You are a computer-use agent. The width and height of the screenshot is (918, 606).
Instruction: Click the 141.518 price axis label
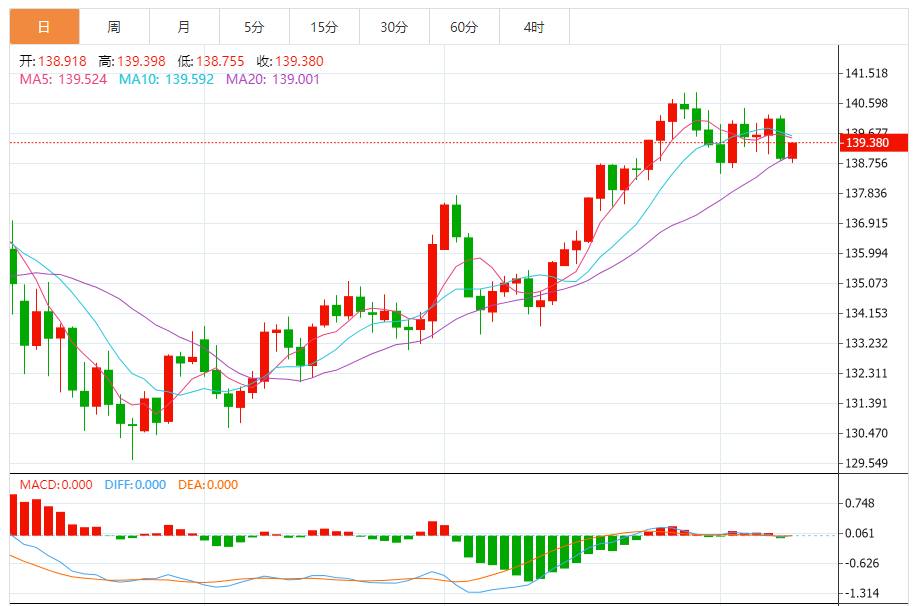(866, 73)
